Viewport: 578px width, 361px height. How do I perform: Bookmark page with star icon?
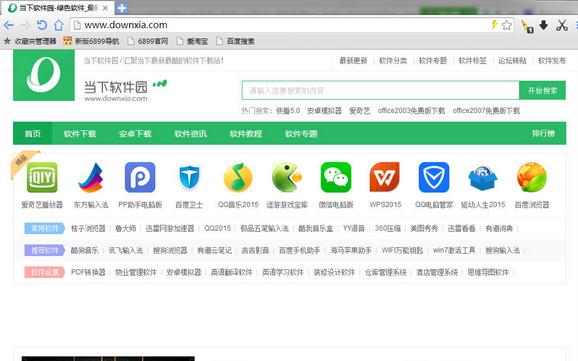(507, 25)
